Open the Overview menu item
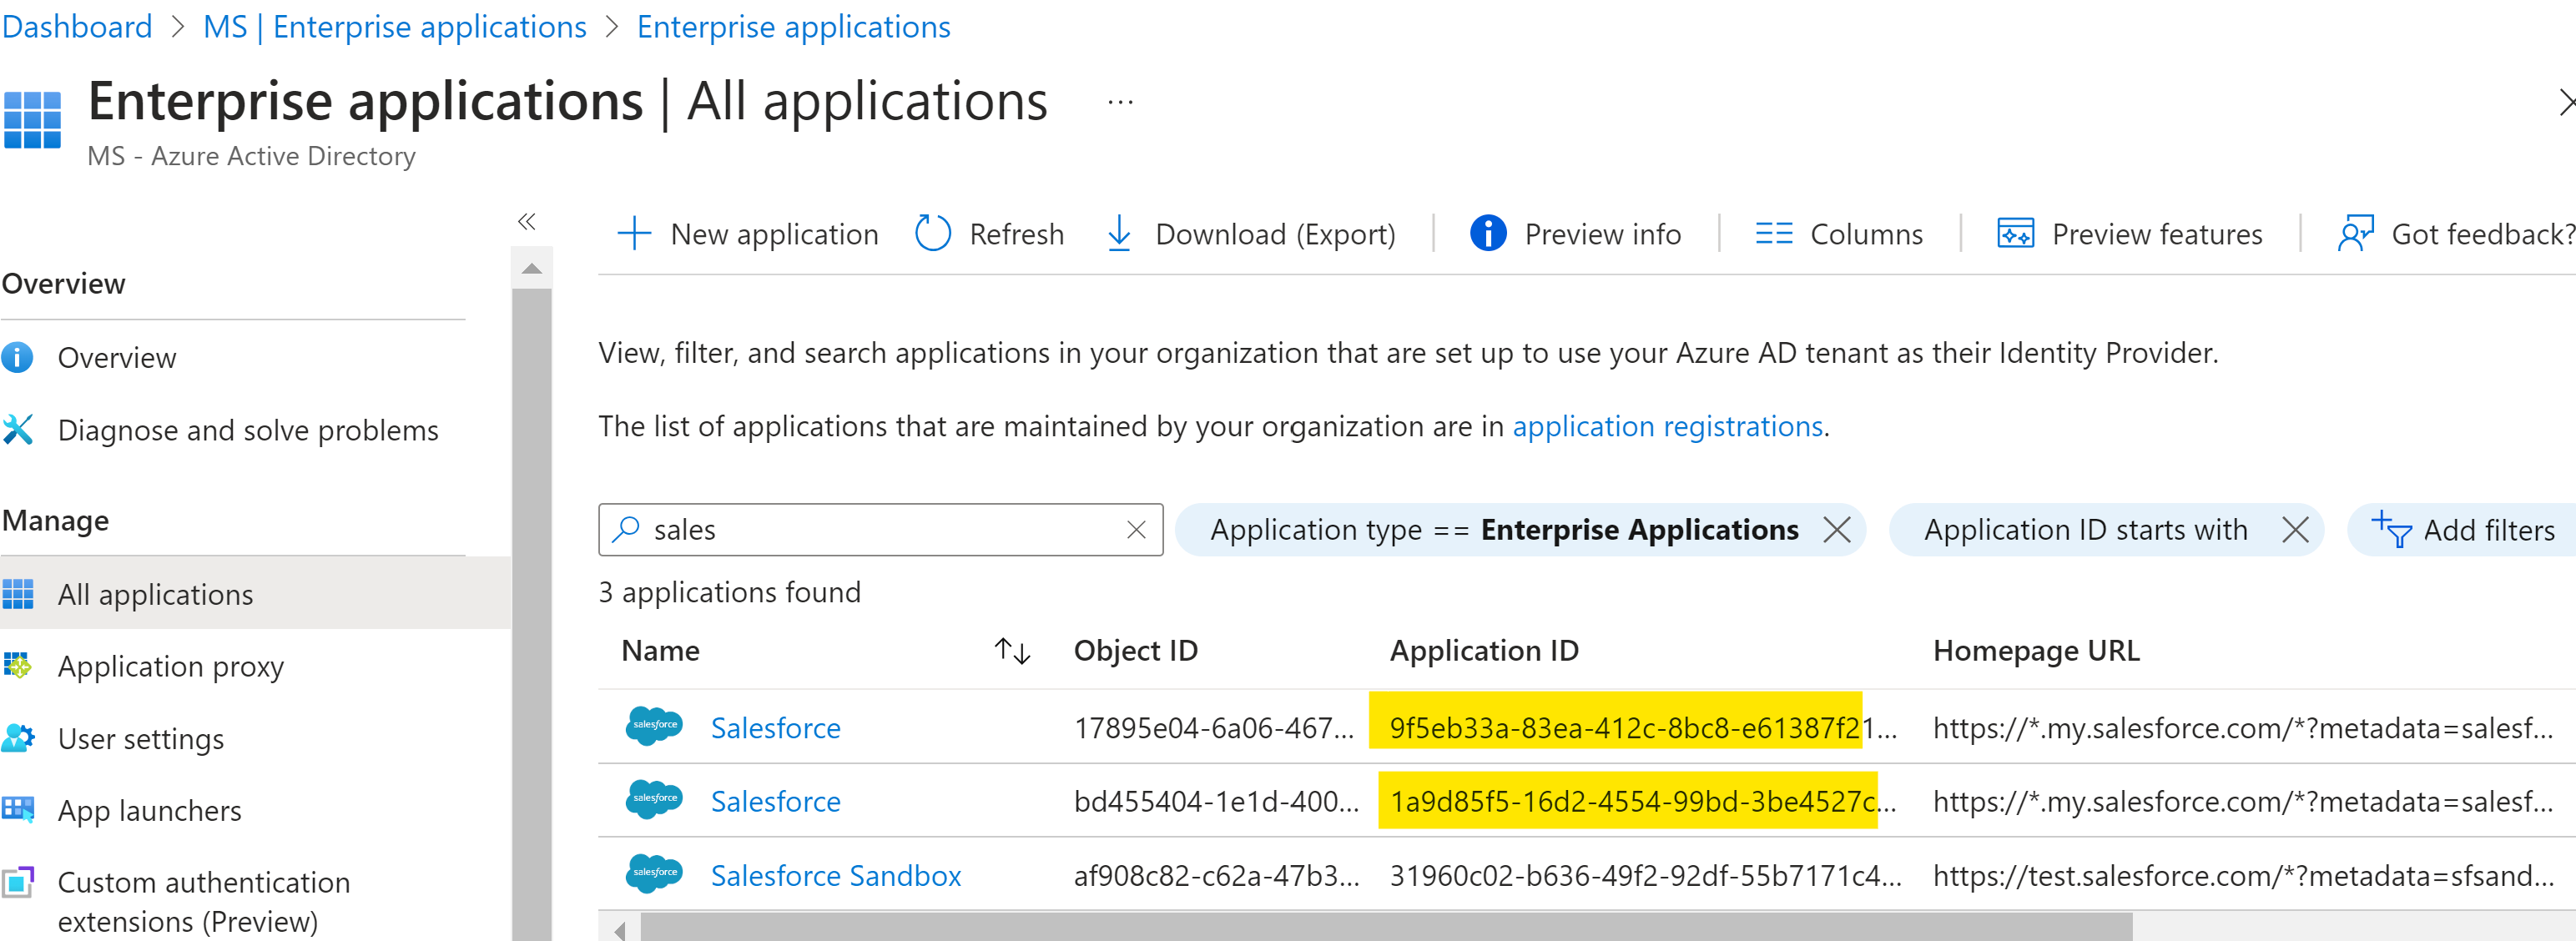 point(117,357)
